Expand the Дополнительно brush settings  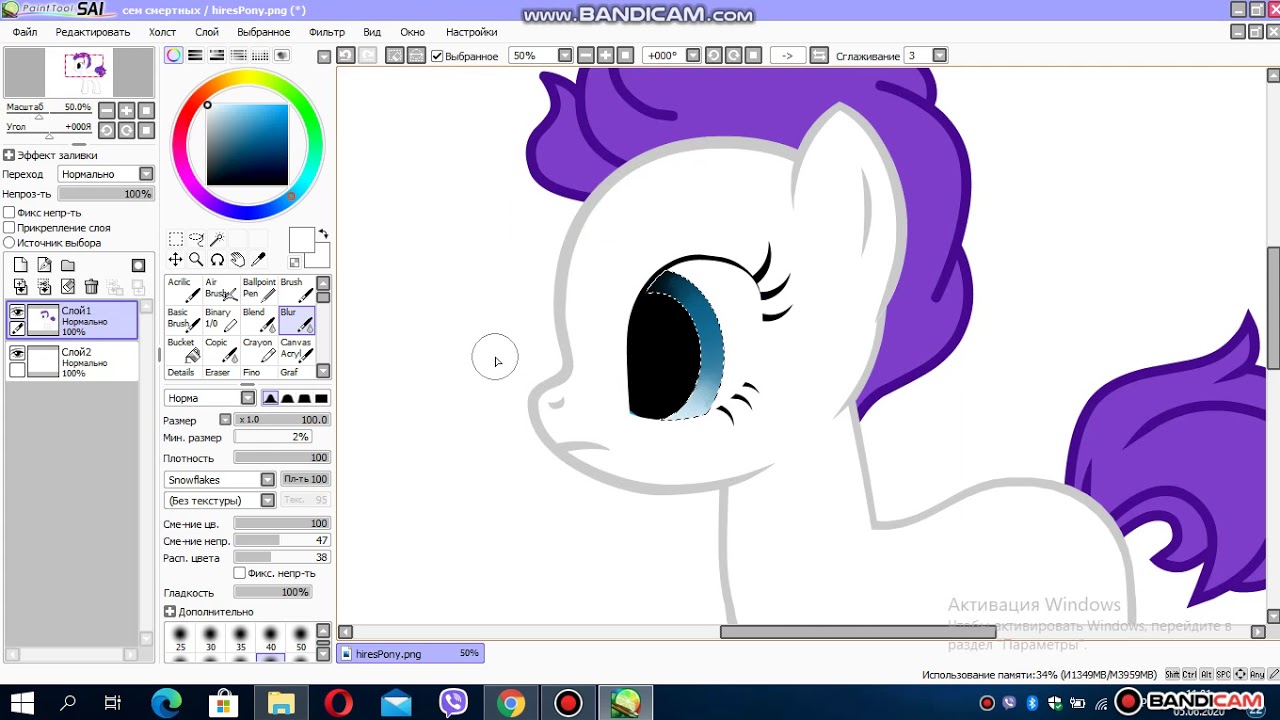[x=170, y=611]
